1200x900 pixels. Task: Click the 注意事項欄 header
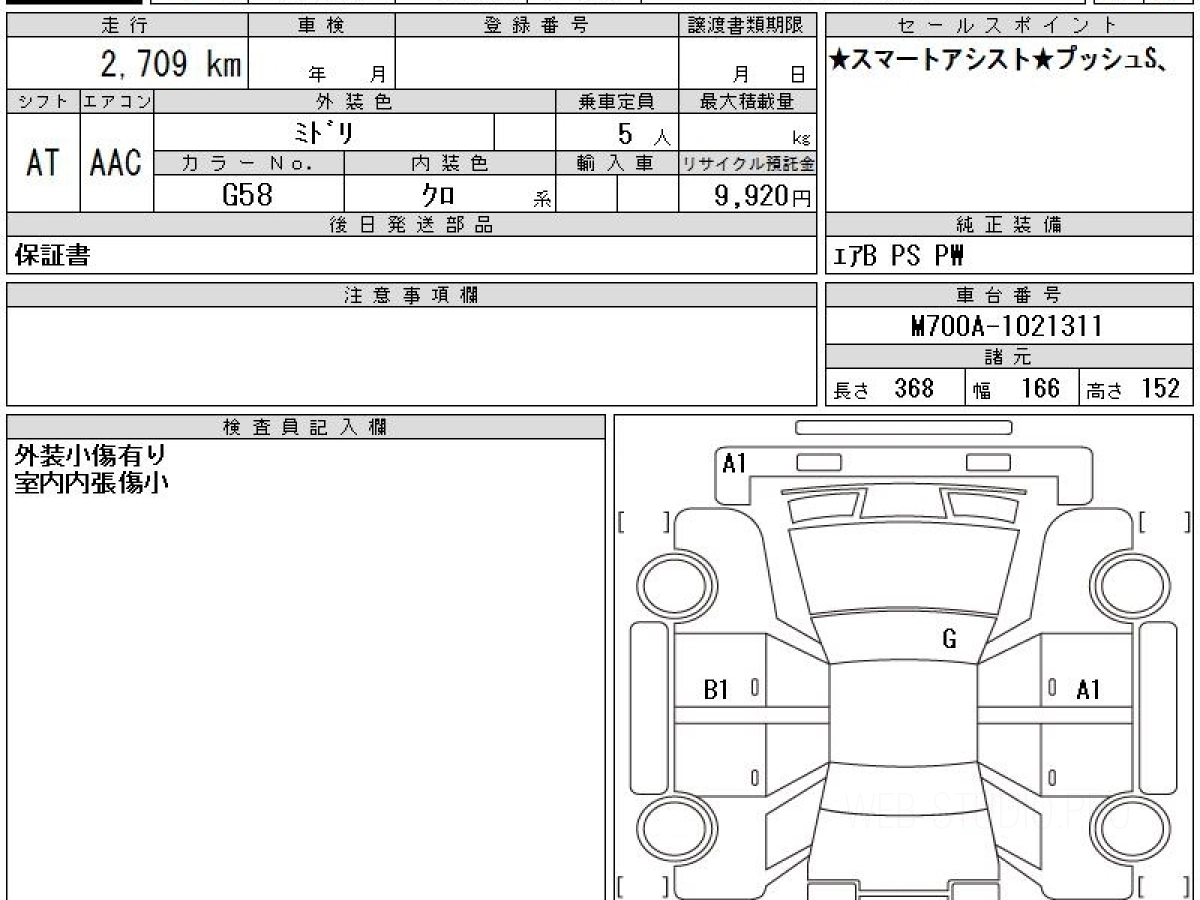pos(412,295)
